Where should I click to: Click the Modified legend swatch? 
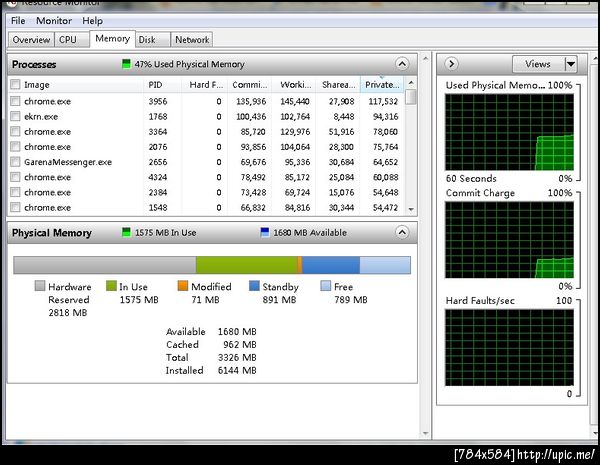click(x=183, y=286)
